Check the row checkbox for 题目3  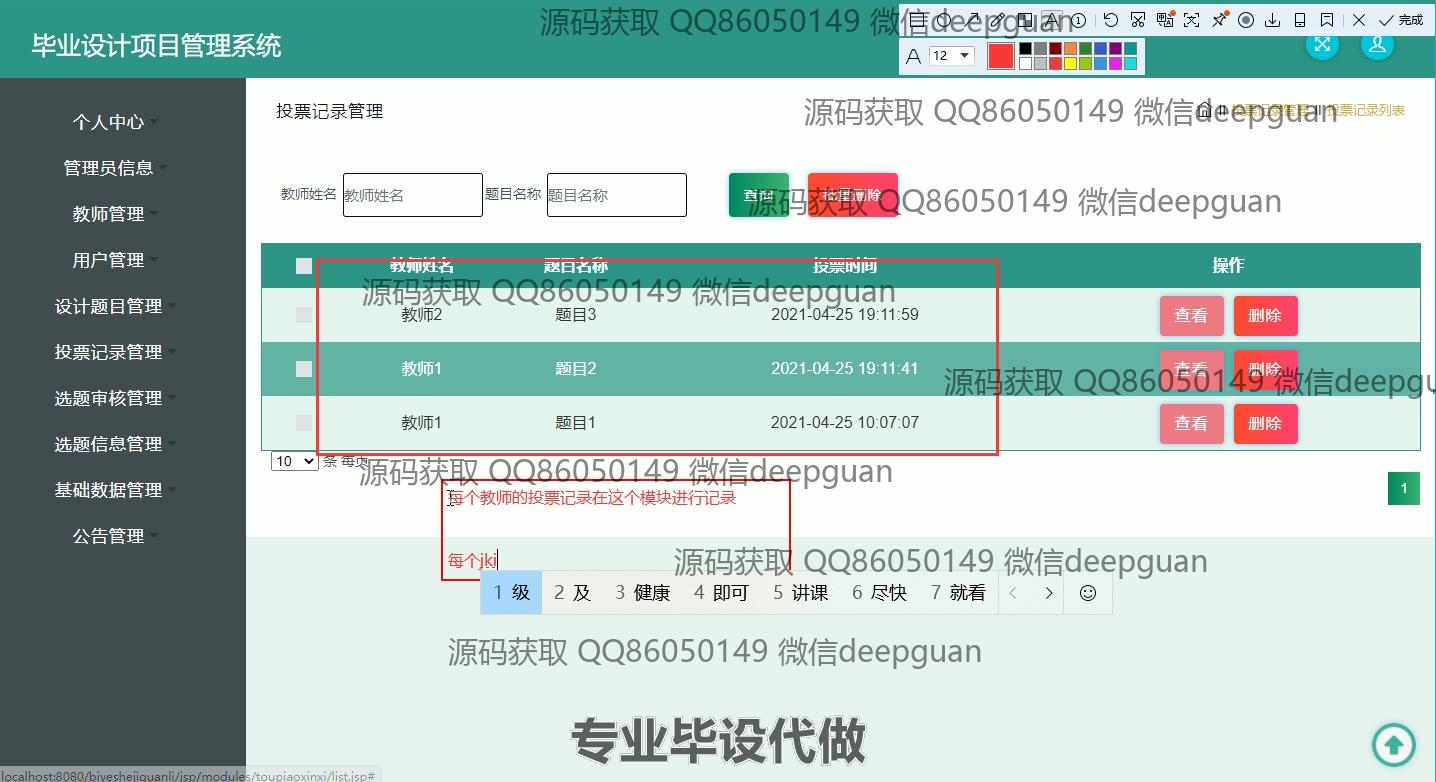pos(304,315)
